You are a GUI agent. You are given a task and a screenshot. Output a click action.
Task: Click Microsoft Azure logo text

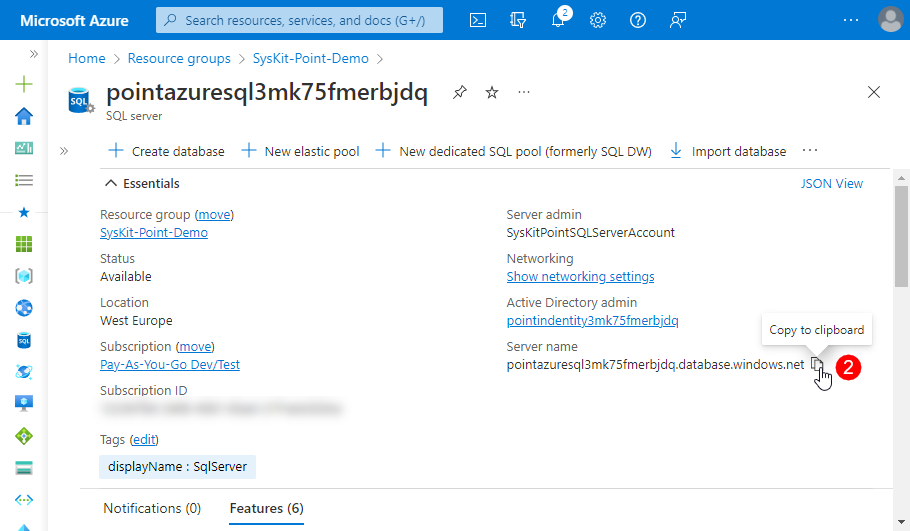click(74, 20)
